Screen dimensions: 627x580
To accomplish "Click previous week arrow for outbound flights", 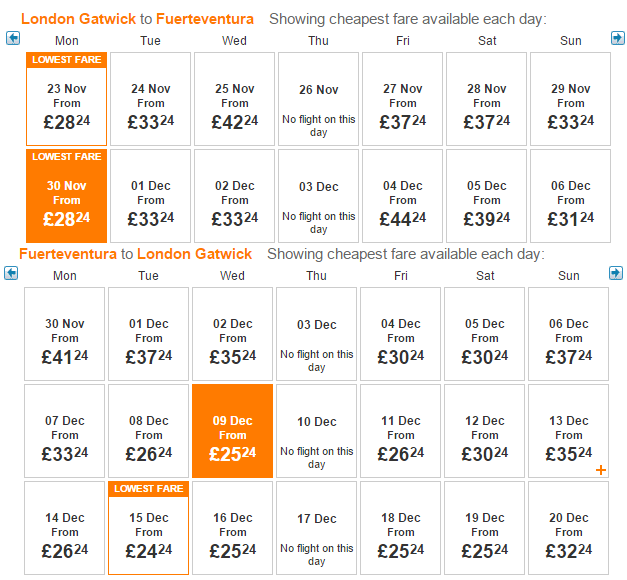I will click(x=13, y=38).
